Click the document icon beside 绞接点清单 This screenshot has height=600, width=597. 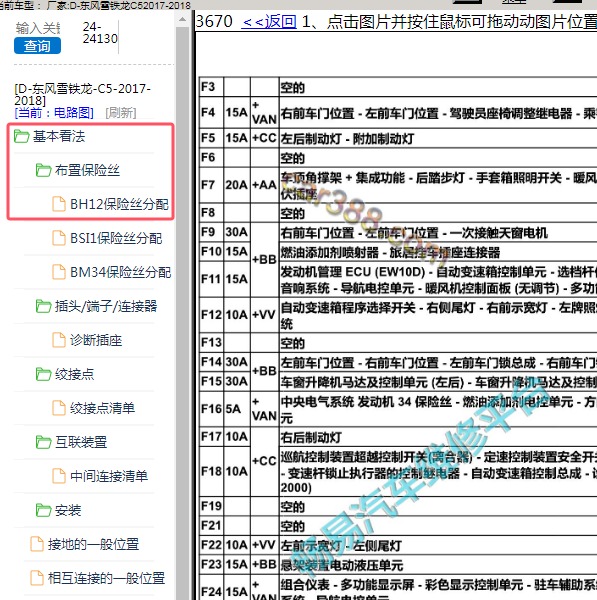pos(59,408)
